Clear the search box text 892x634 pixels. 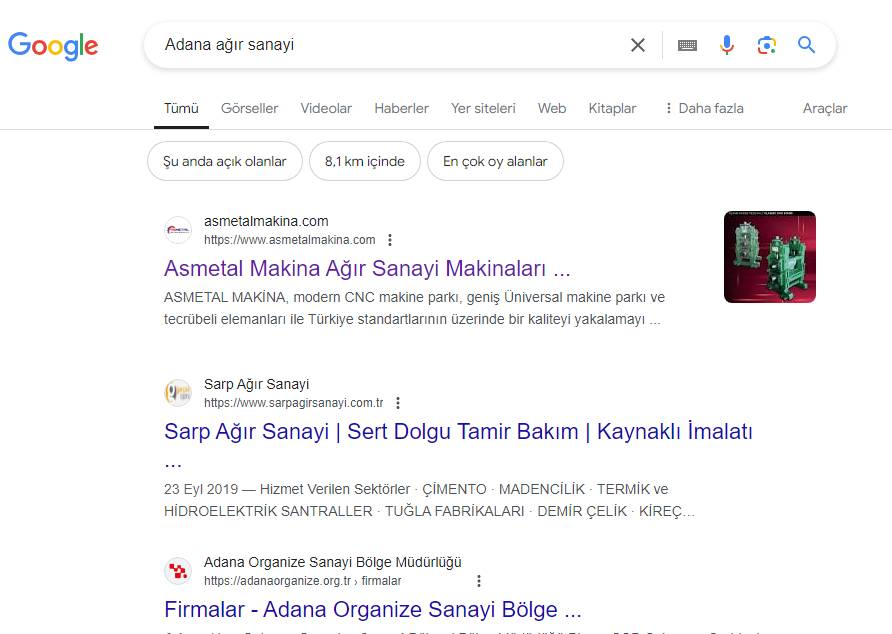coord(637,45)
